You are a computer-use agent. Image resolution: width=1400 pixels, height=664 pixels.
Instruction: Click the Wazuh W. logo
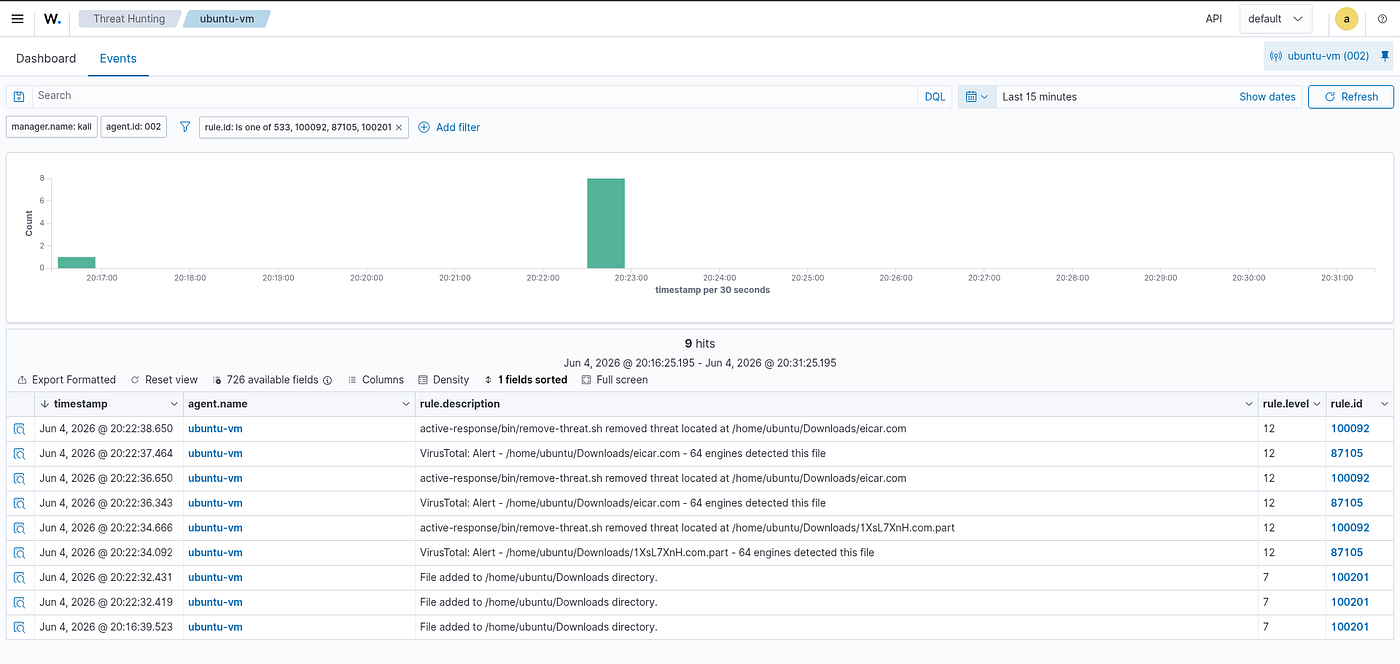[53, 18]
